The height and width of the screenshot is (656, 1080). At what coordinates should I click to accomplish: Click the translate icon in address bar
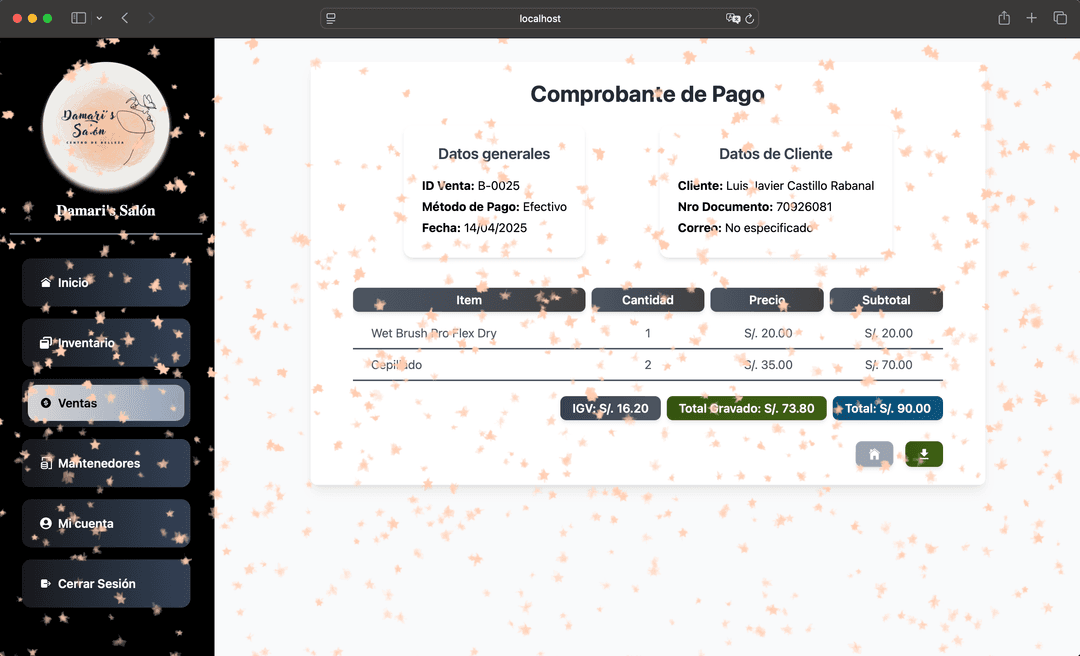pyautogui.click(x=732, y=18)
